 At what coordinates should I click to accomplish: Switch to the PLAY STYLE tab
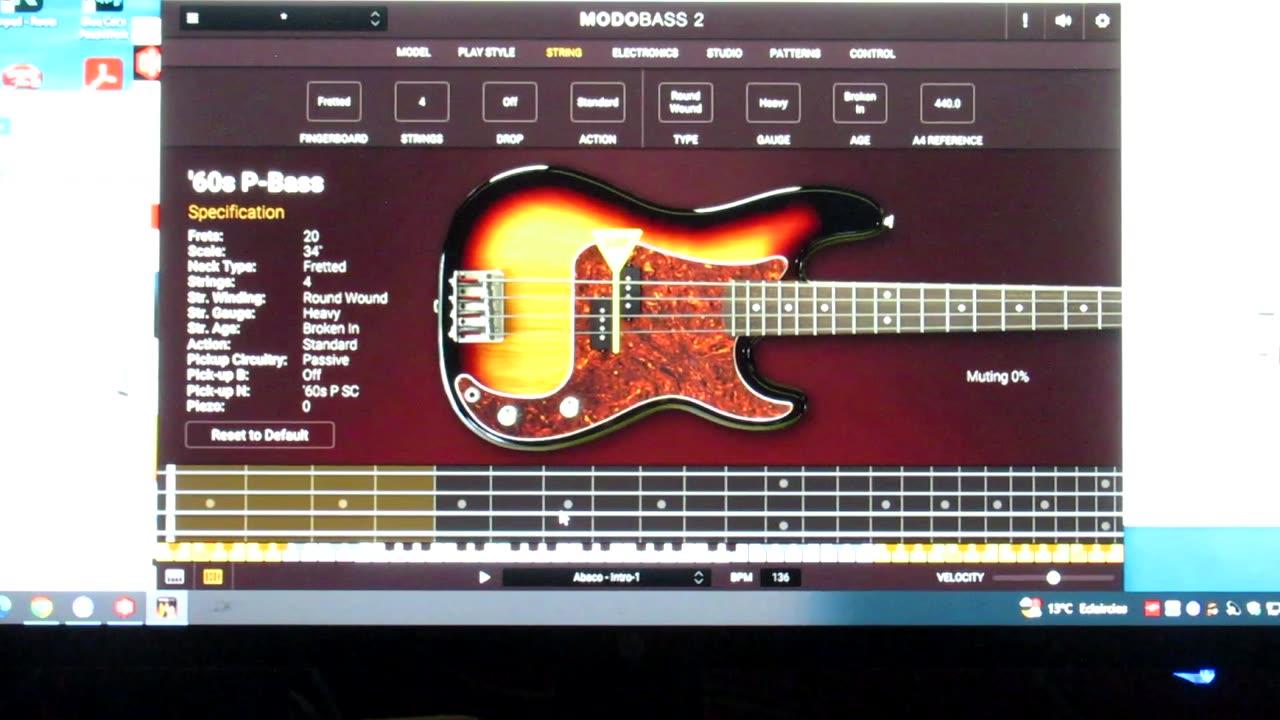[x=486, y=53]
